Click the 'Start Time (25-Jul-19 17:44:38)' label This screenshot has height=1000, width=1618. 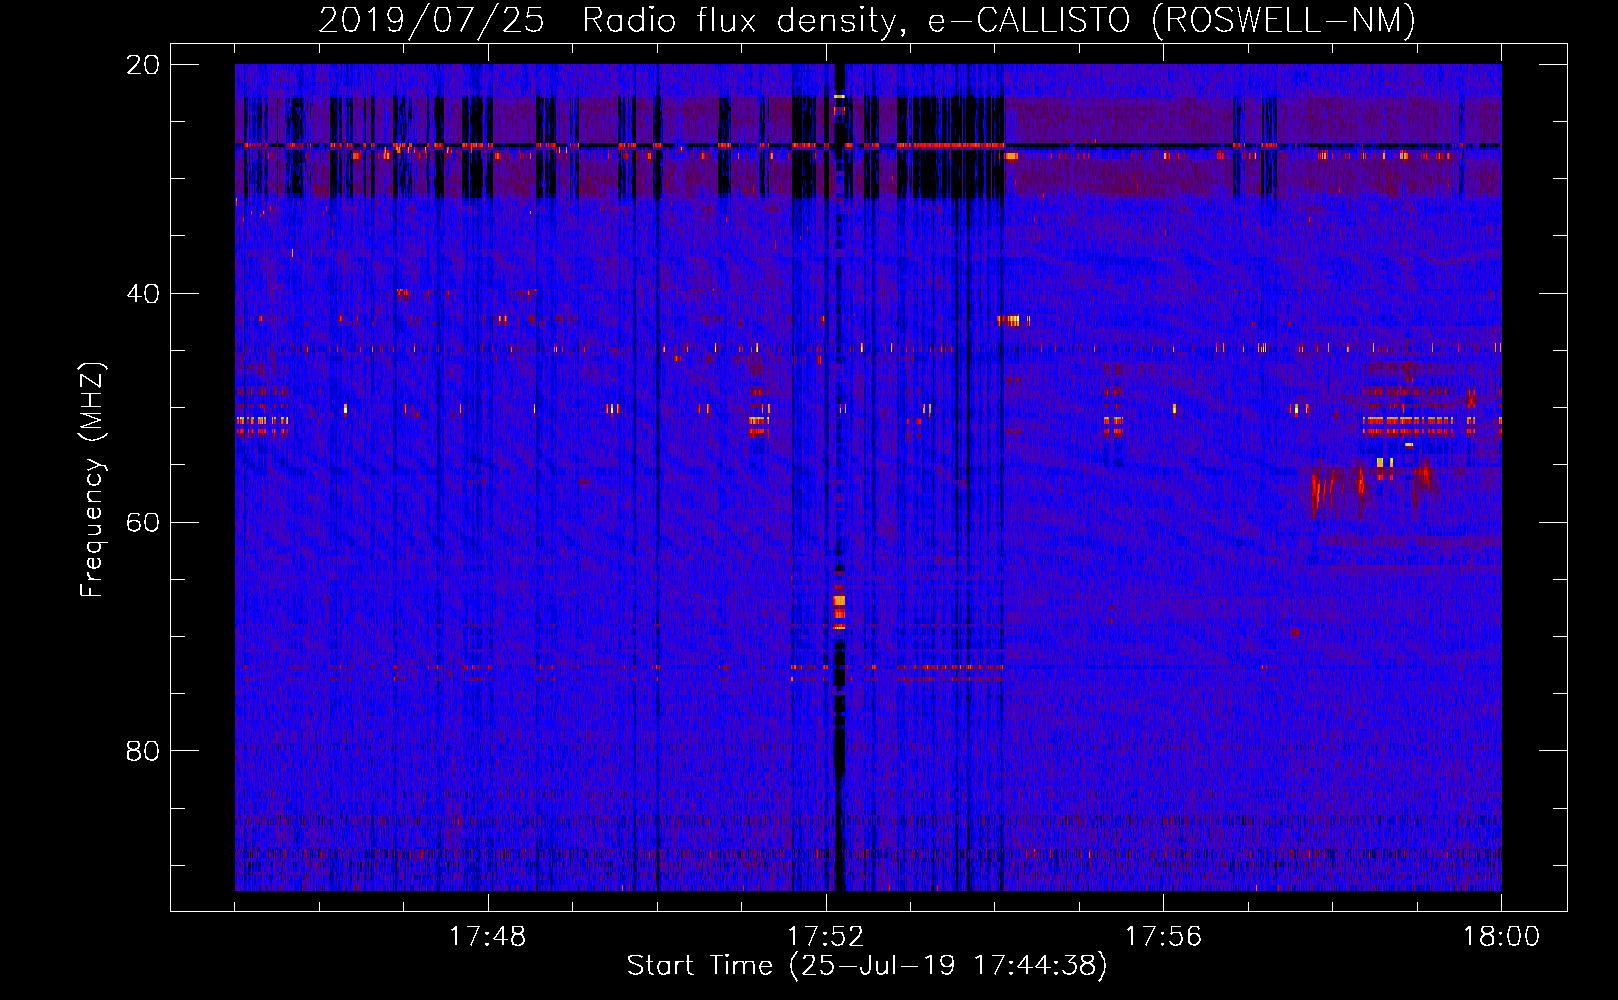pos(867,966)
